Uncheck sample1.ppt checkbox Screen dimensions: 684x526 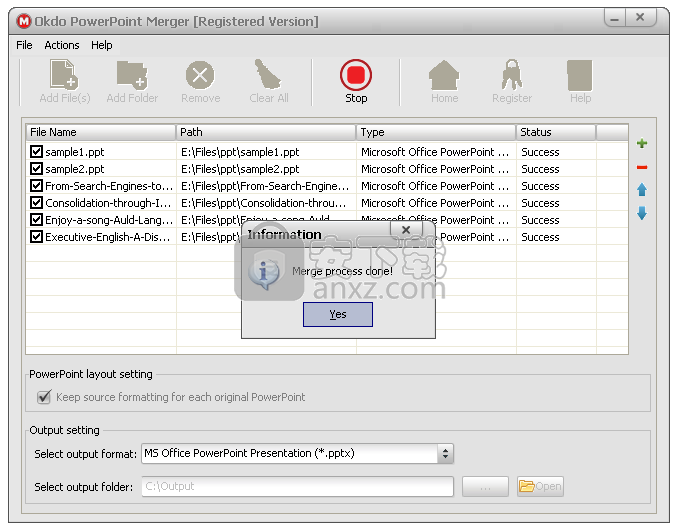(36, 152)
